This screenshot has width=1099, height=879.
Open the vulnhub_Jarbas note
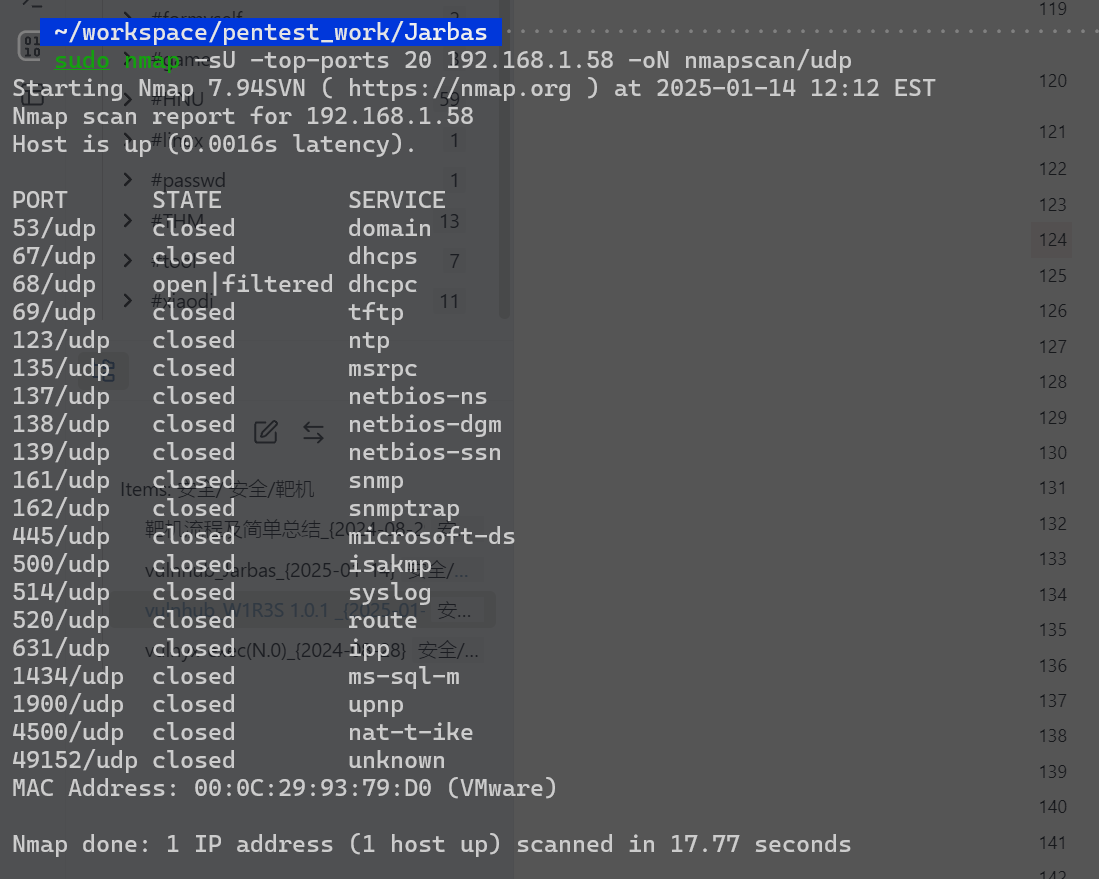pos(306,571)
